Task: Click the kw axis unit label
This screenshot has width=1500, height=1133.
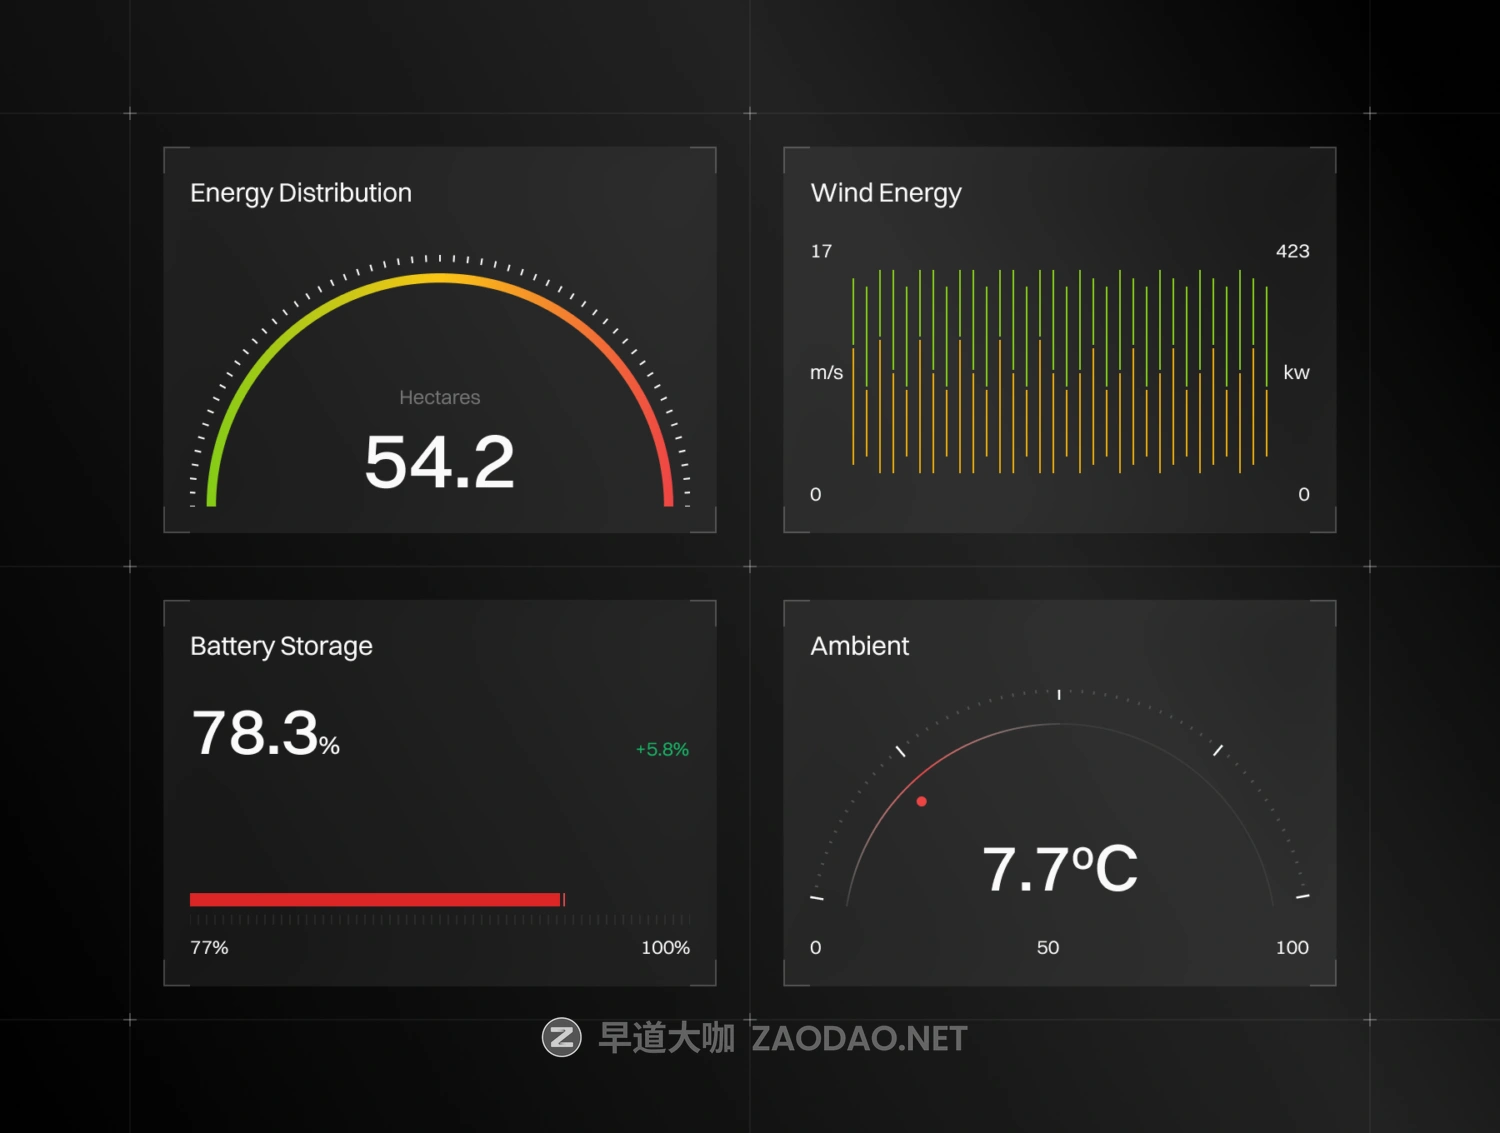Action: click(1296, 373)
